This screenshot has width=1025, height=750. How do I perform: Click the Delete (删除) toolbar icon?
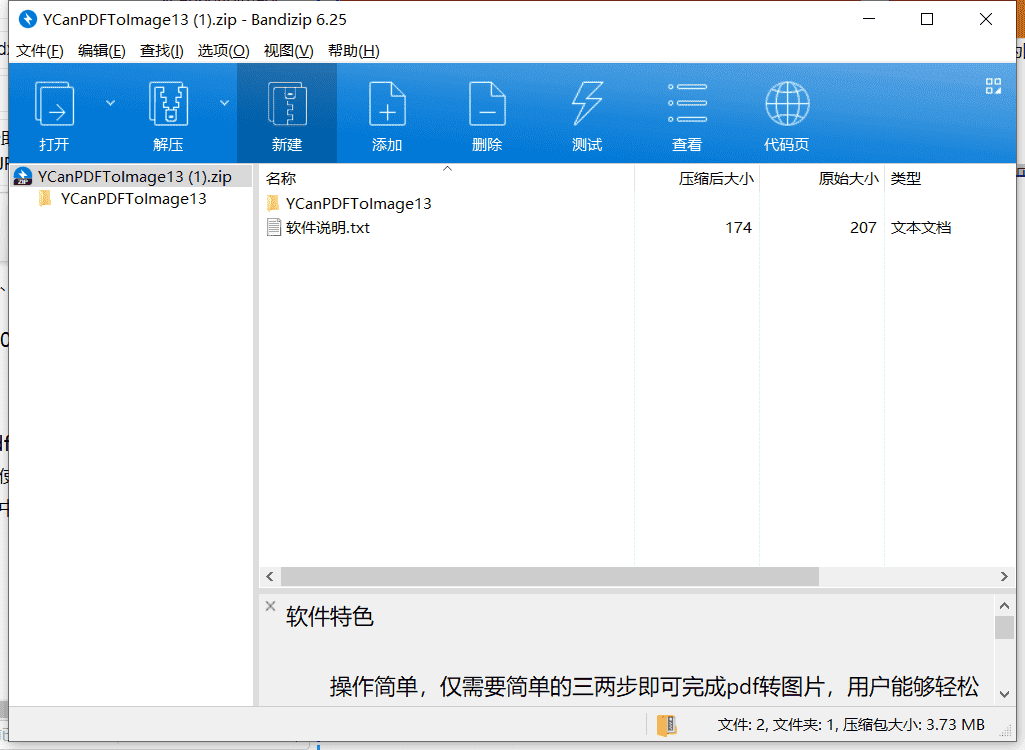pos(487,104)
